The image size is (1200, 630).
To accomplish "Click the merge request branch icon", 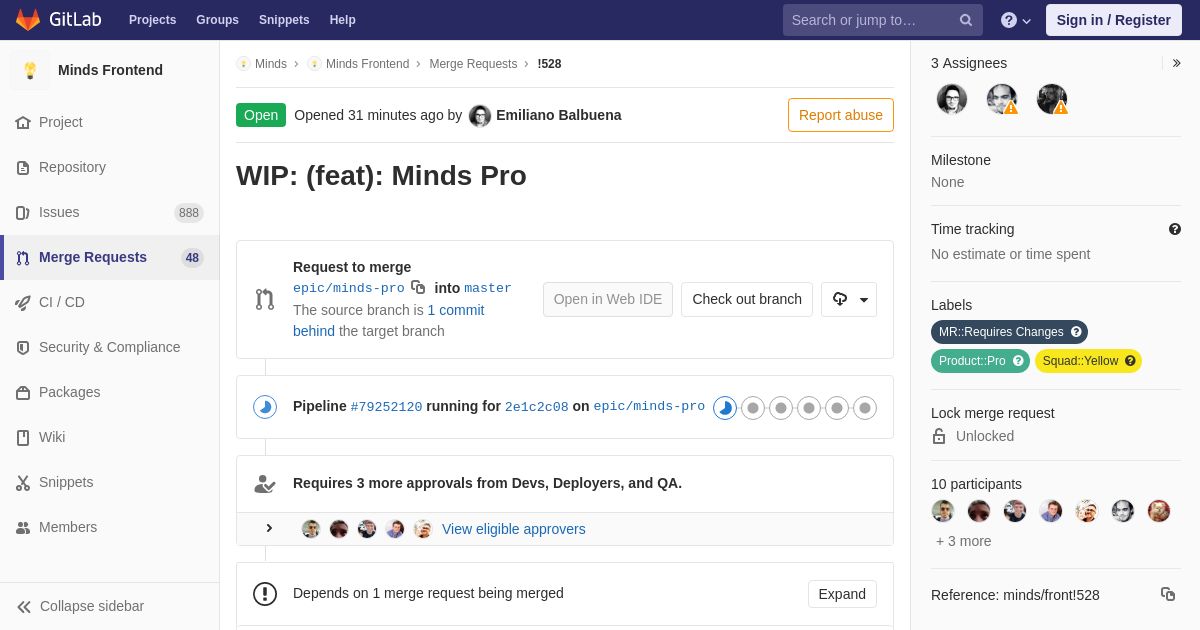I will click(265, 299).
